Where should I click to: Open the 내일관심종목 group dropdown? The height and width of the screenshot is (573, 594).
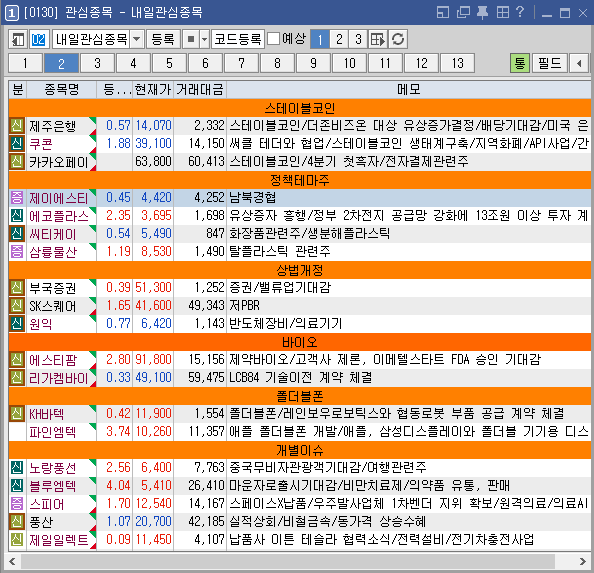[x=137, y=39]
